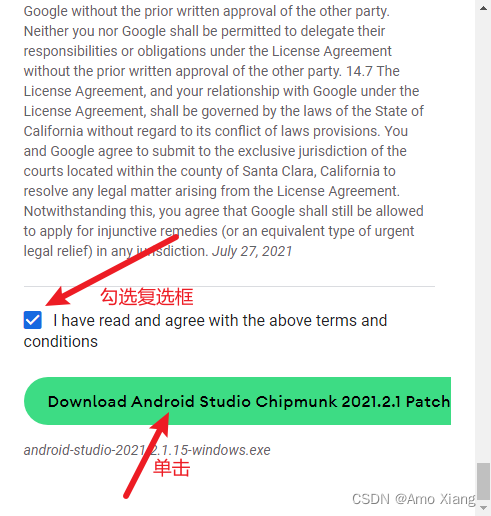
Task: Click the "Notwithstanding this" sentence start
Action: click(90, 211)
